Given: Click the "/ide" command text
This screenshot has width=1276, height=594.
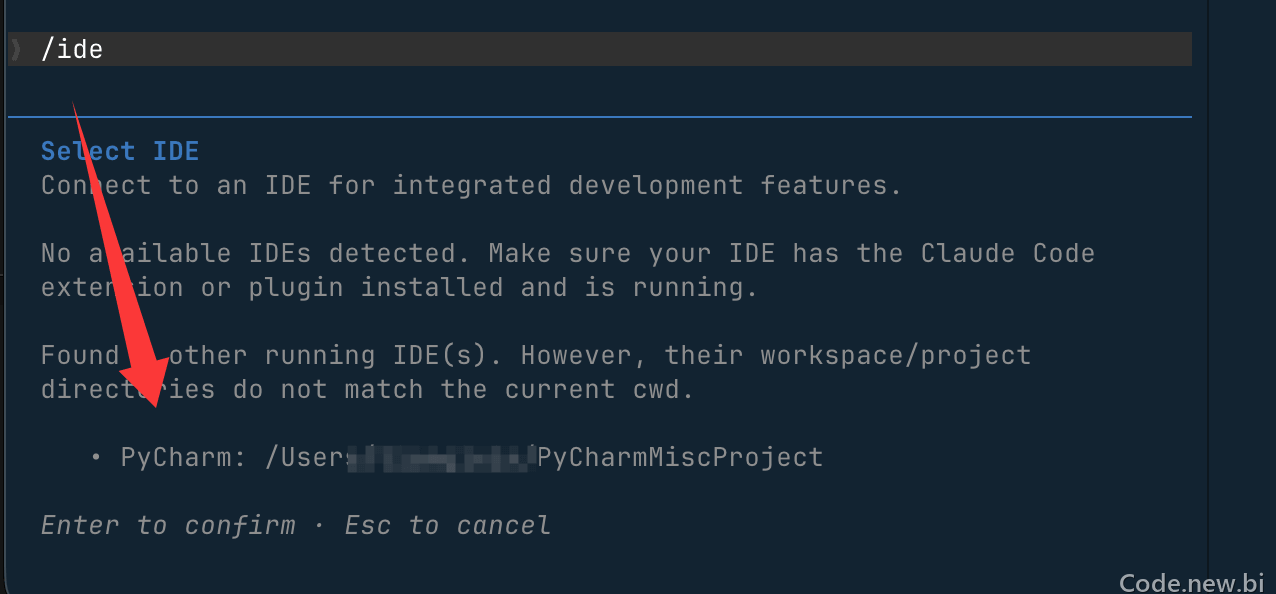Looking at the screenshot, I should tap(72, 49).
